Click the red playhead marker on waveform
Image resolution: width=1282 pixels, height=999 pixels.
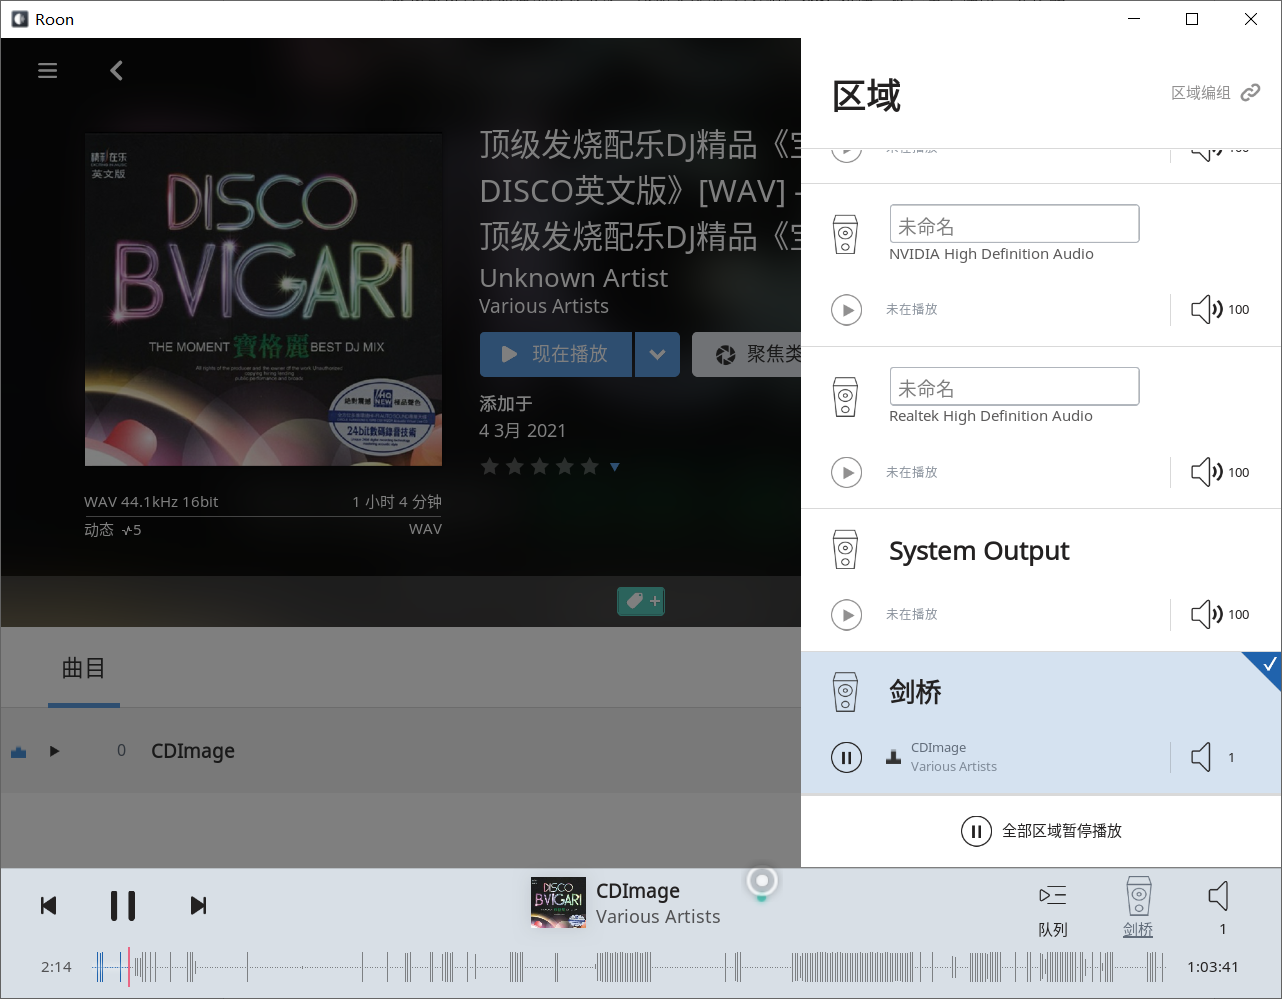[129, 967]
